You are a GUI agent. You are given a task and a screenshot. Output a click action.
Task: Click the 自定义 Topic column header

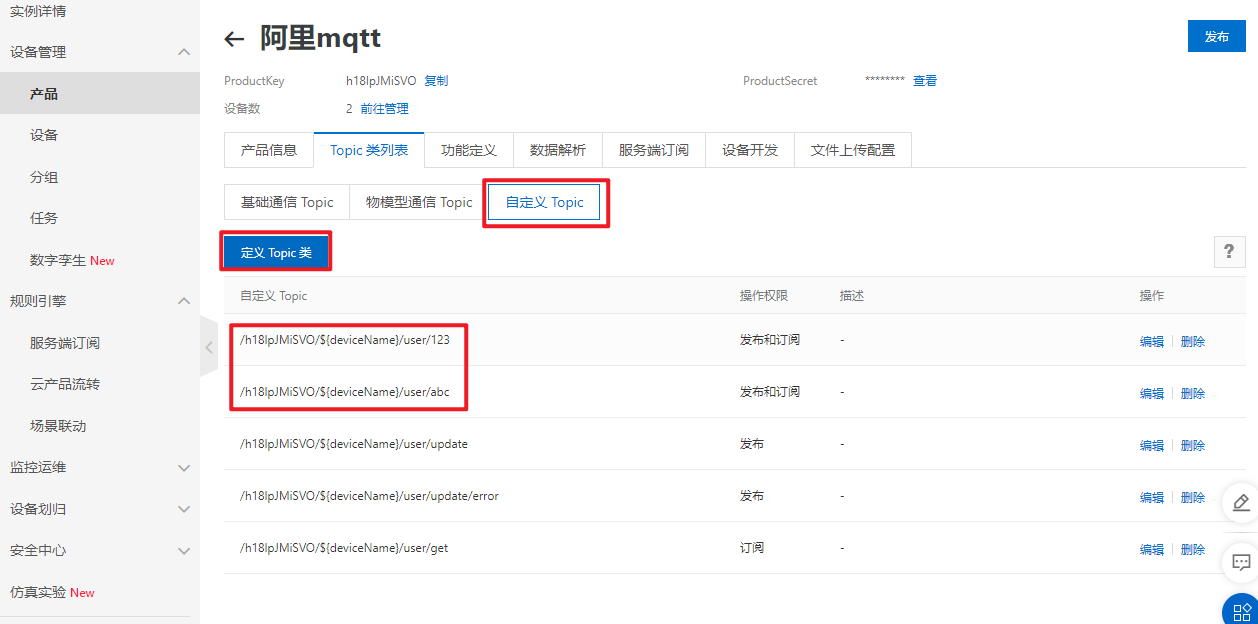coord(273,296)
